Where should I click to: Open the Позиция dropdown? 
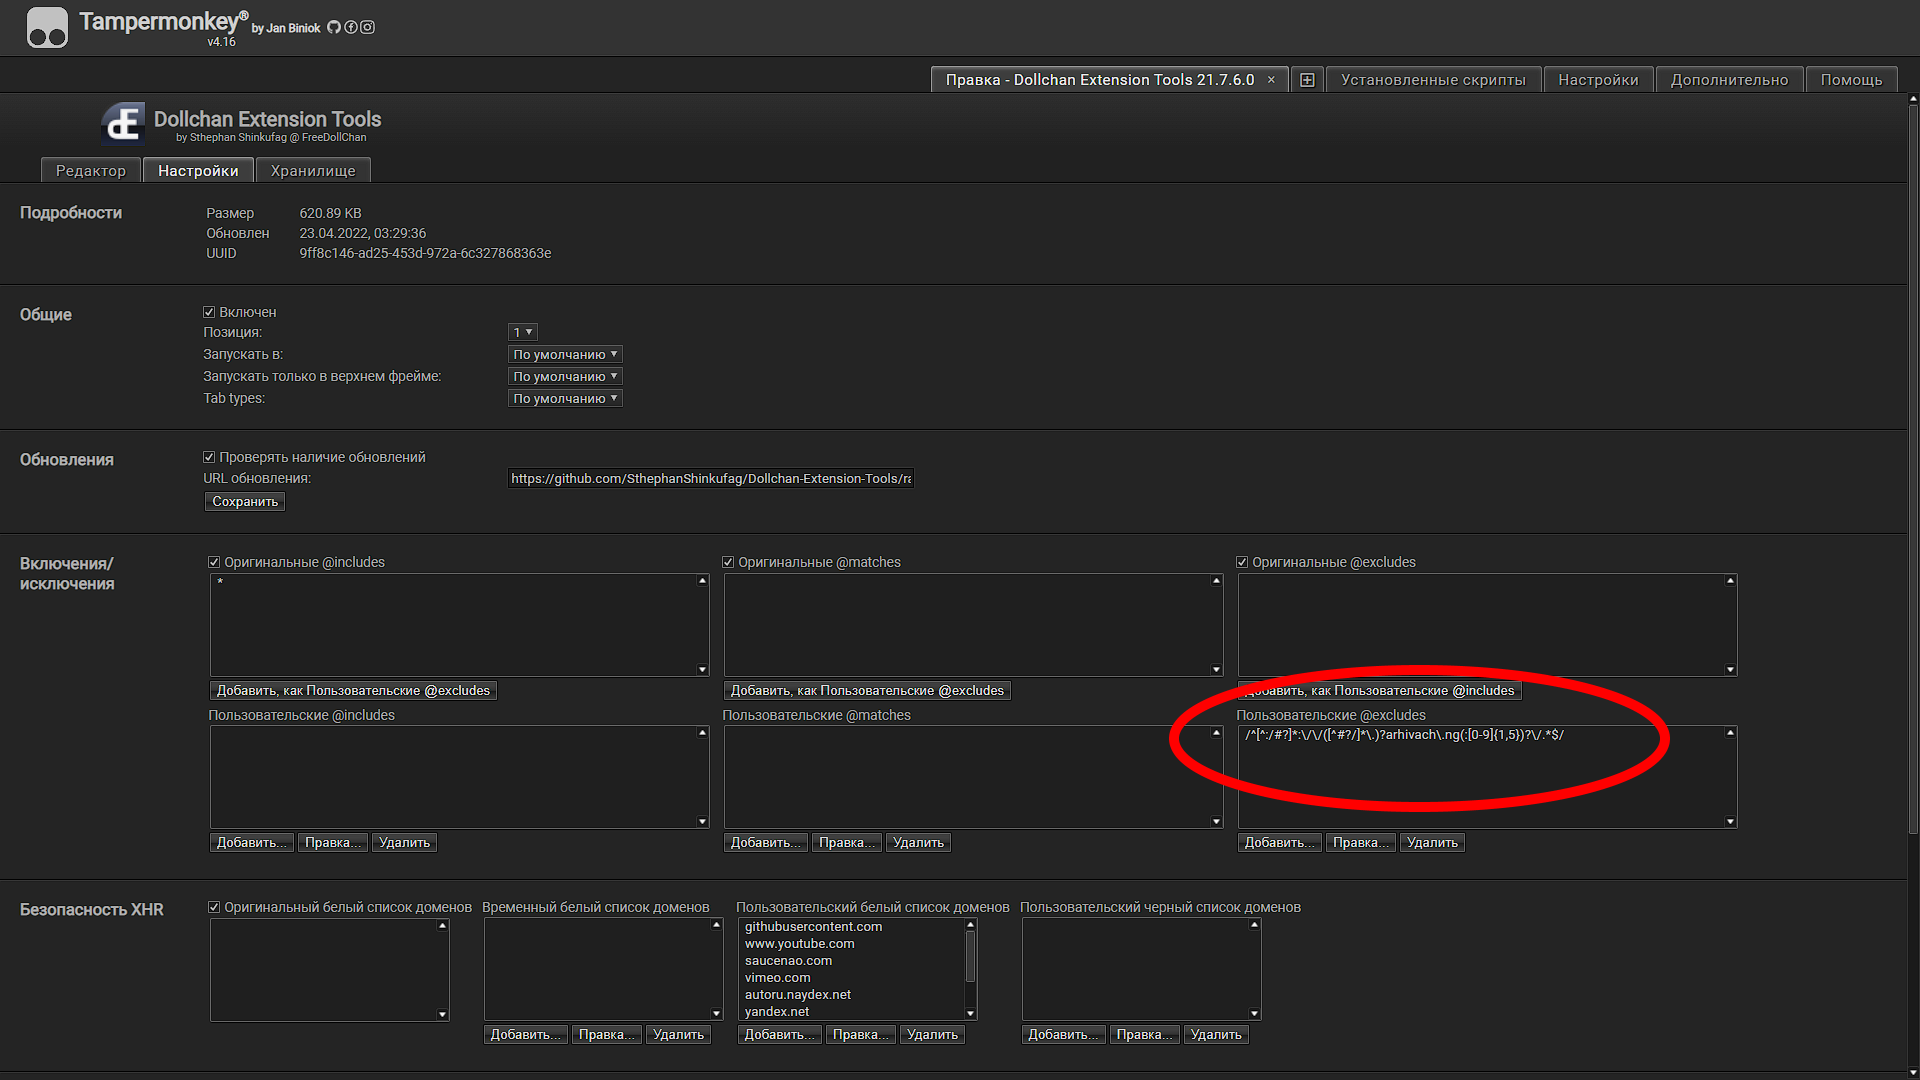click(x=523, y=332)
